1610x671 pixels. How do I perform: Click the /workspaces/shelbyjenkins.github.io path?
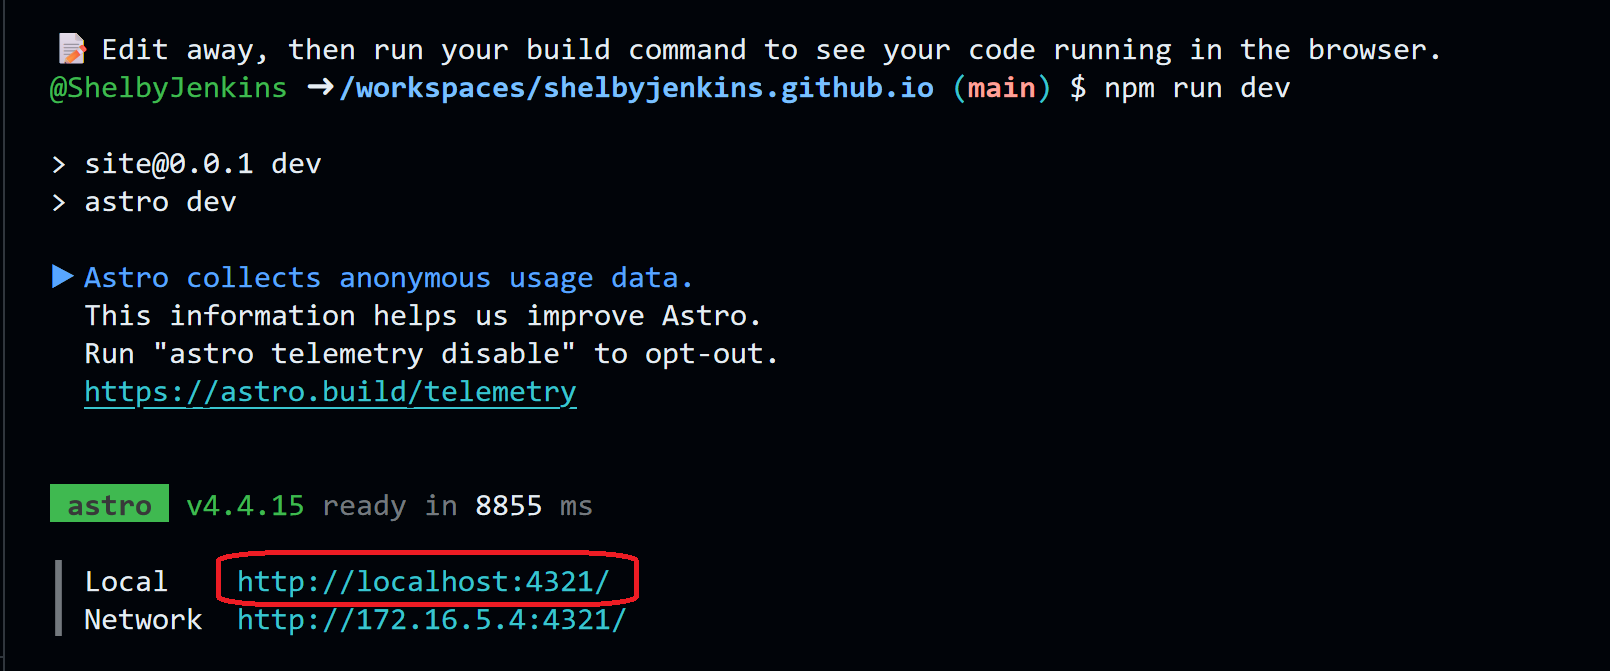point(637,88)
